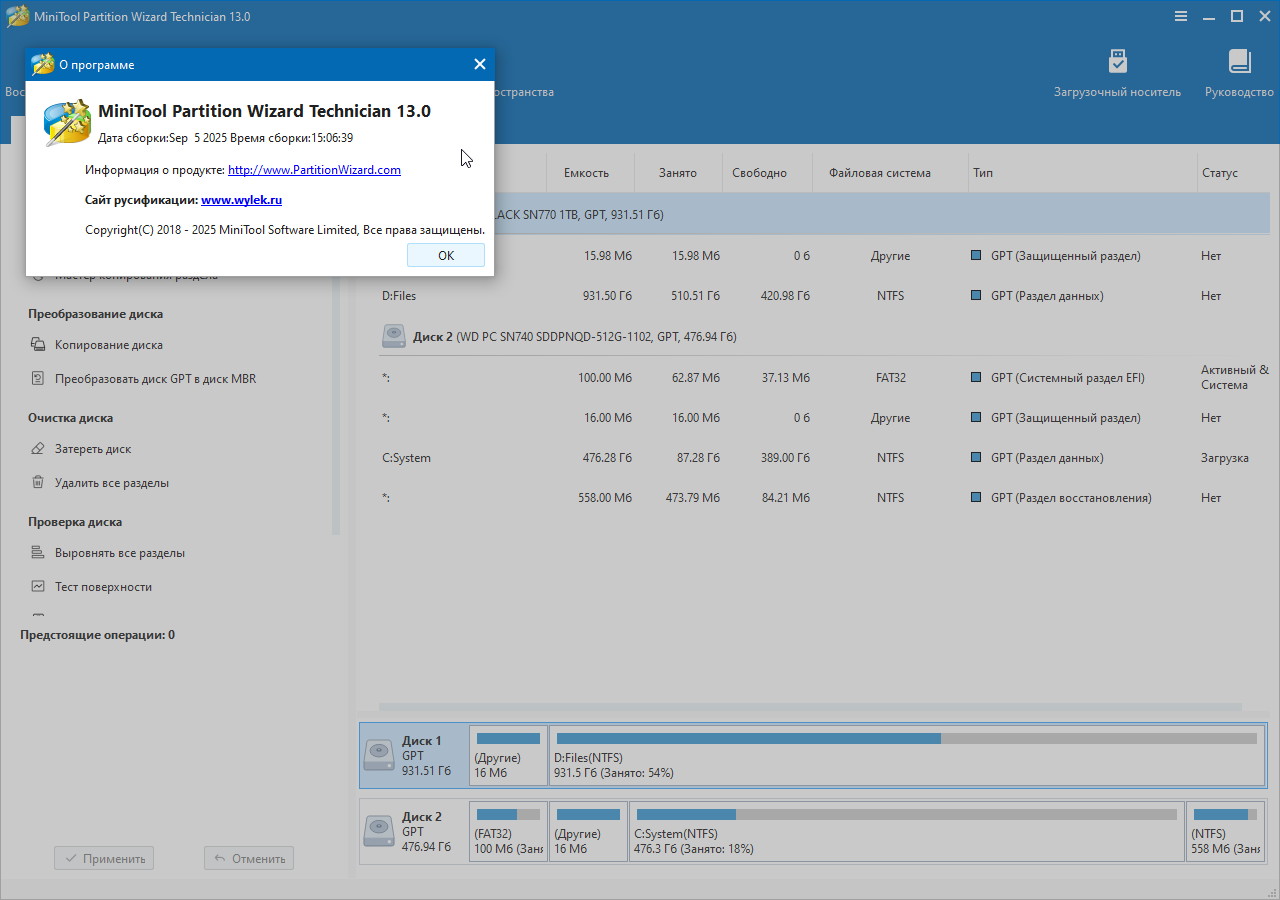
Task: Start Тест поверхности disk check
Action: pyautogui.click(x=103, y=587)
